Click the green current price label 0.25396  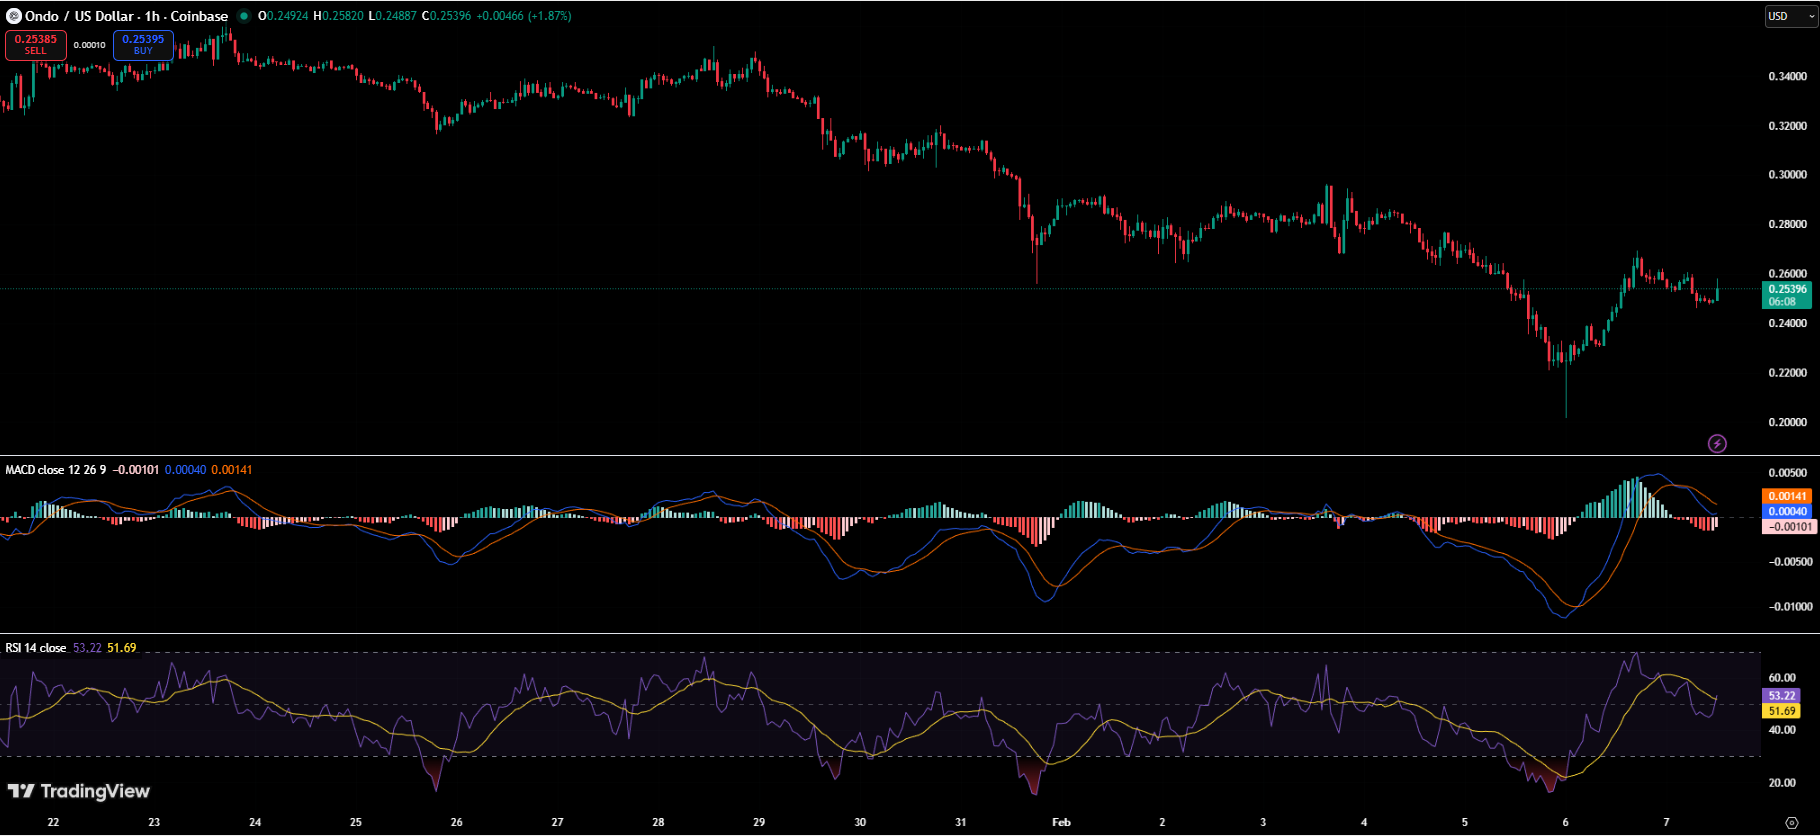pyautogui.click(x=1787, y=295)
